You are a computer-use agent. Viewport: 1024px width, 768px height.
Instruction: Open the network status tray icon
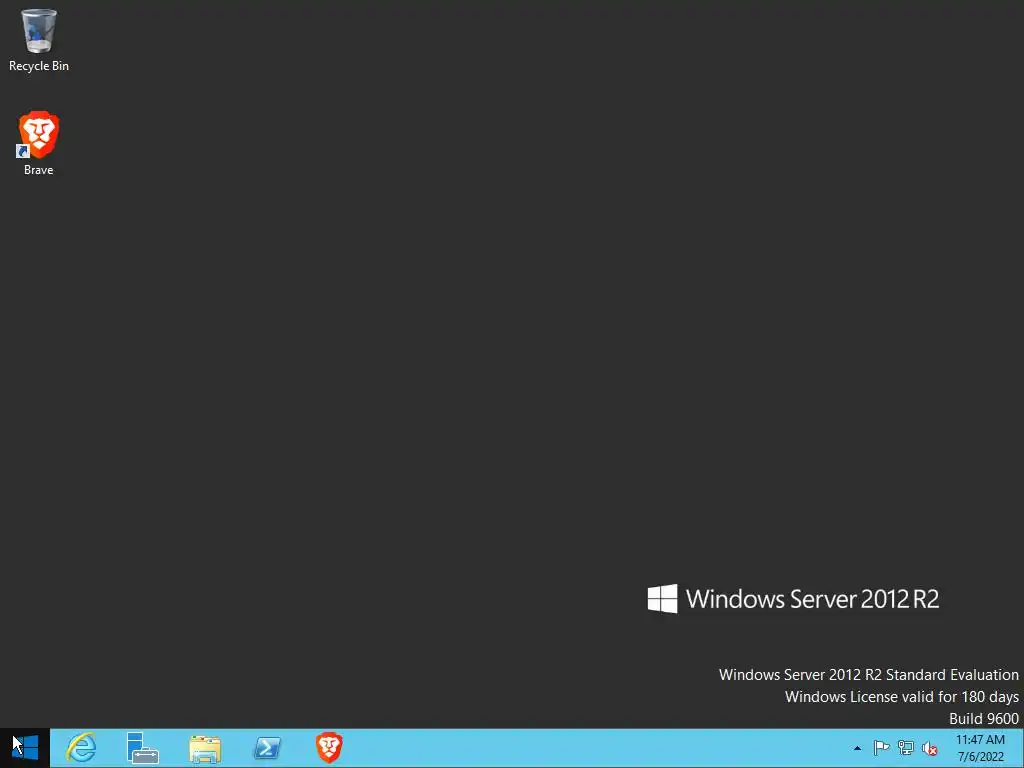(x=906, y=748)
